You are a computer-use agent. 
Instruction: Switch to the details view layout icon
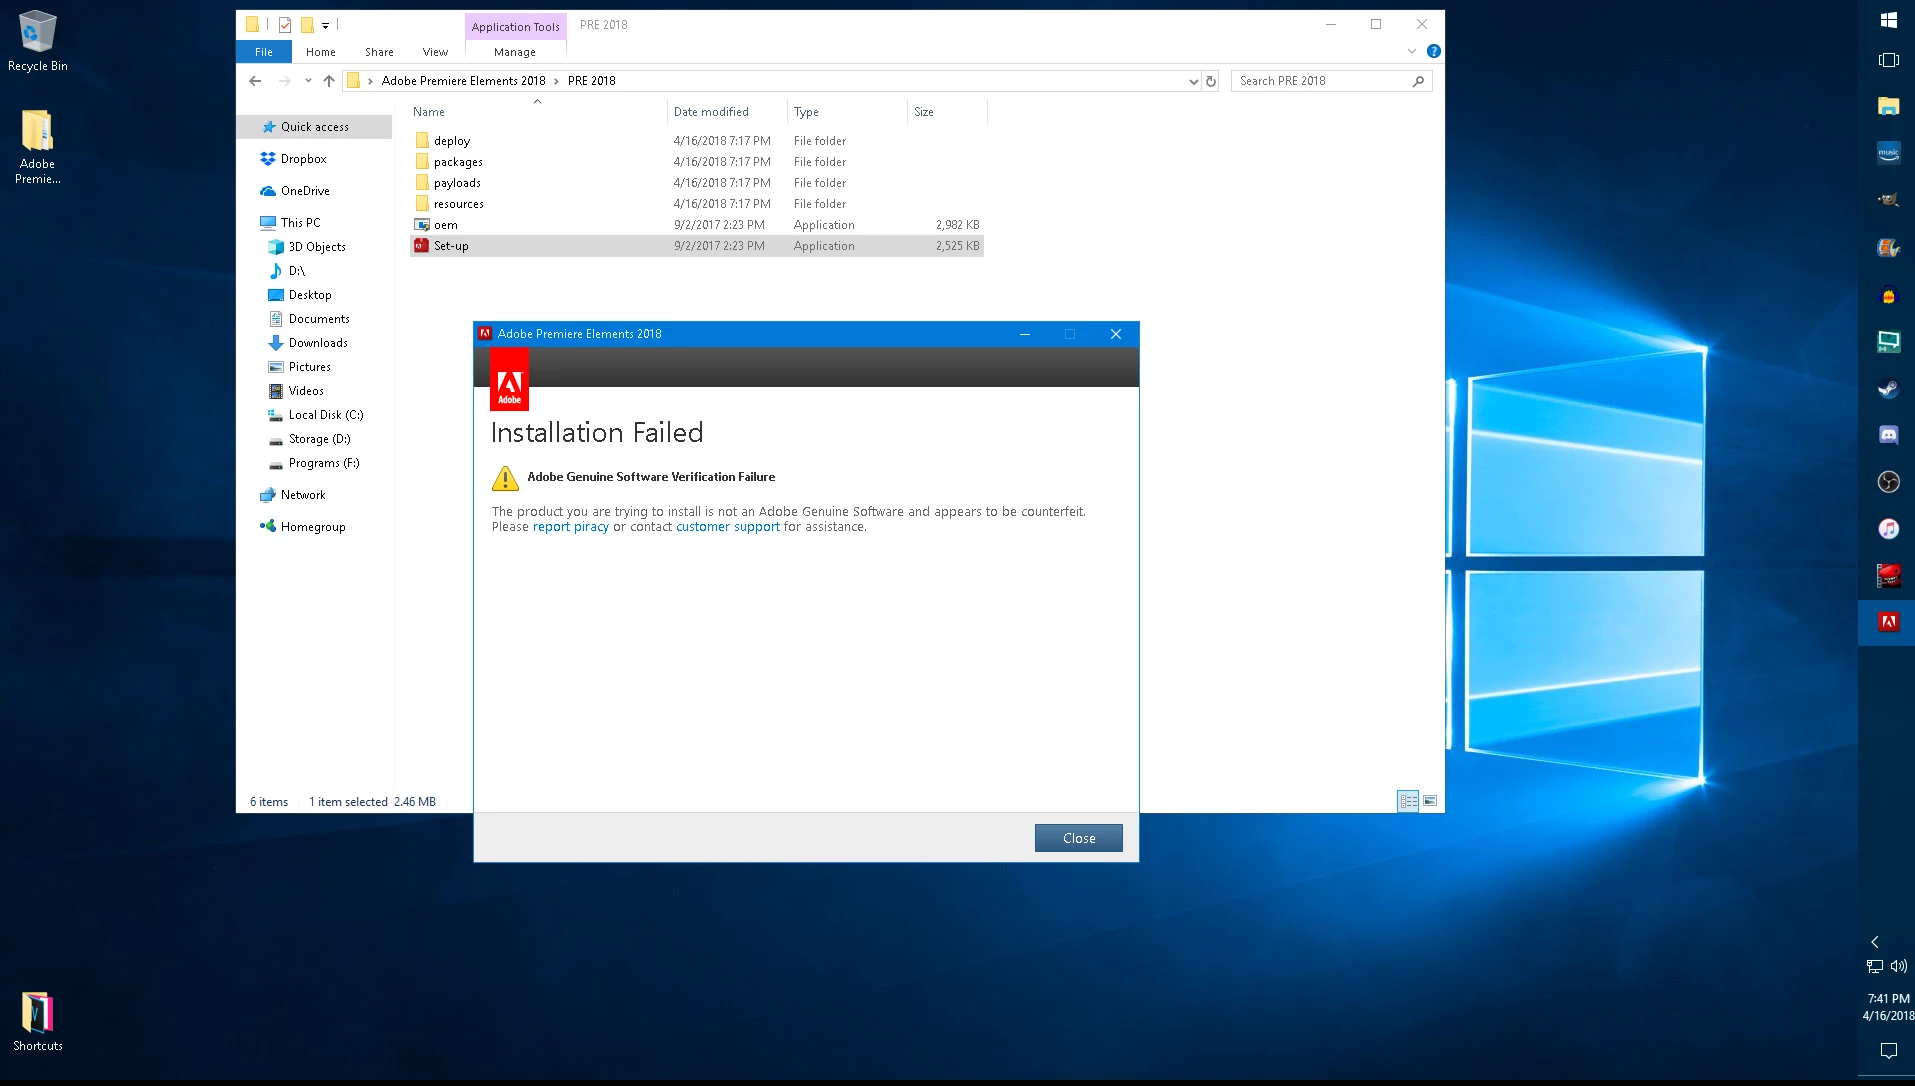(1408, 801)
